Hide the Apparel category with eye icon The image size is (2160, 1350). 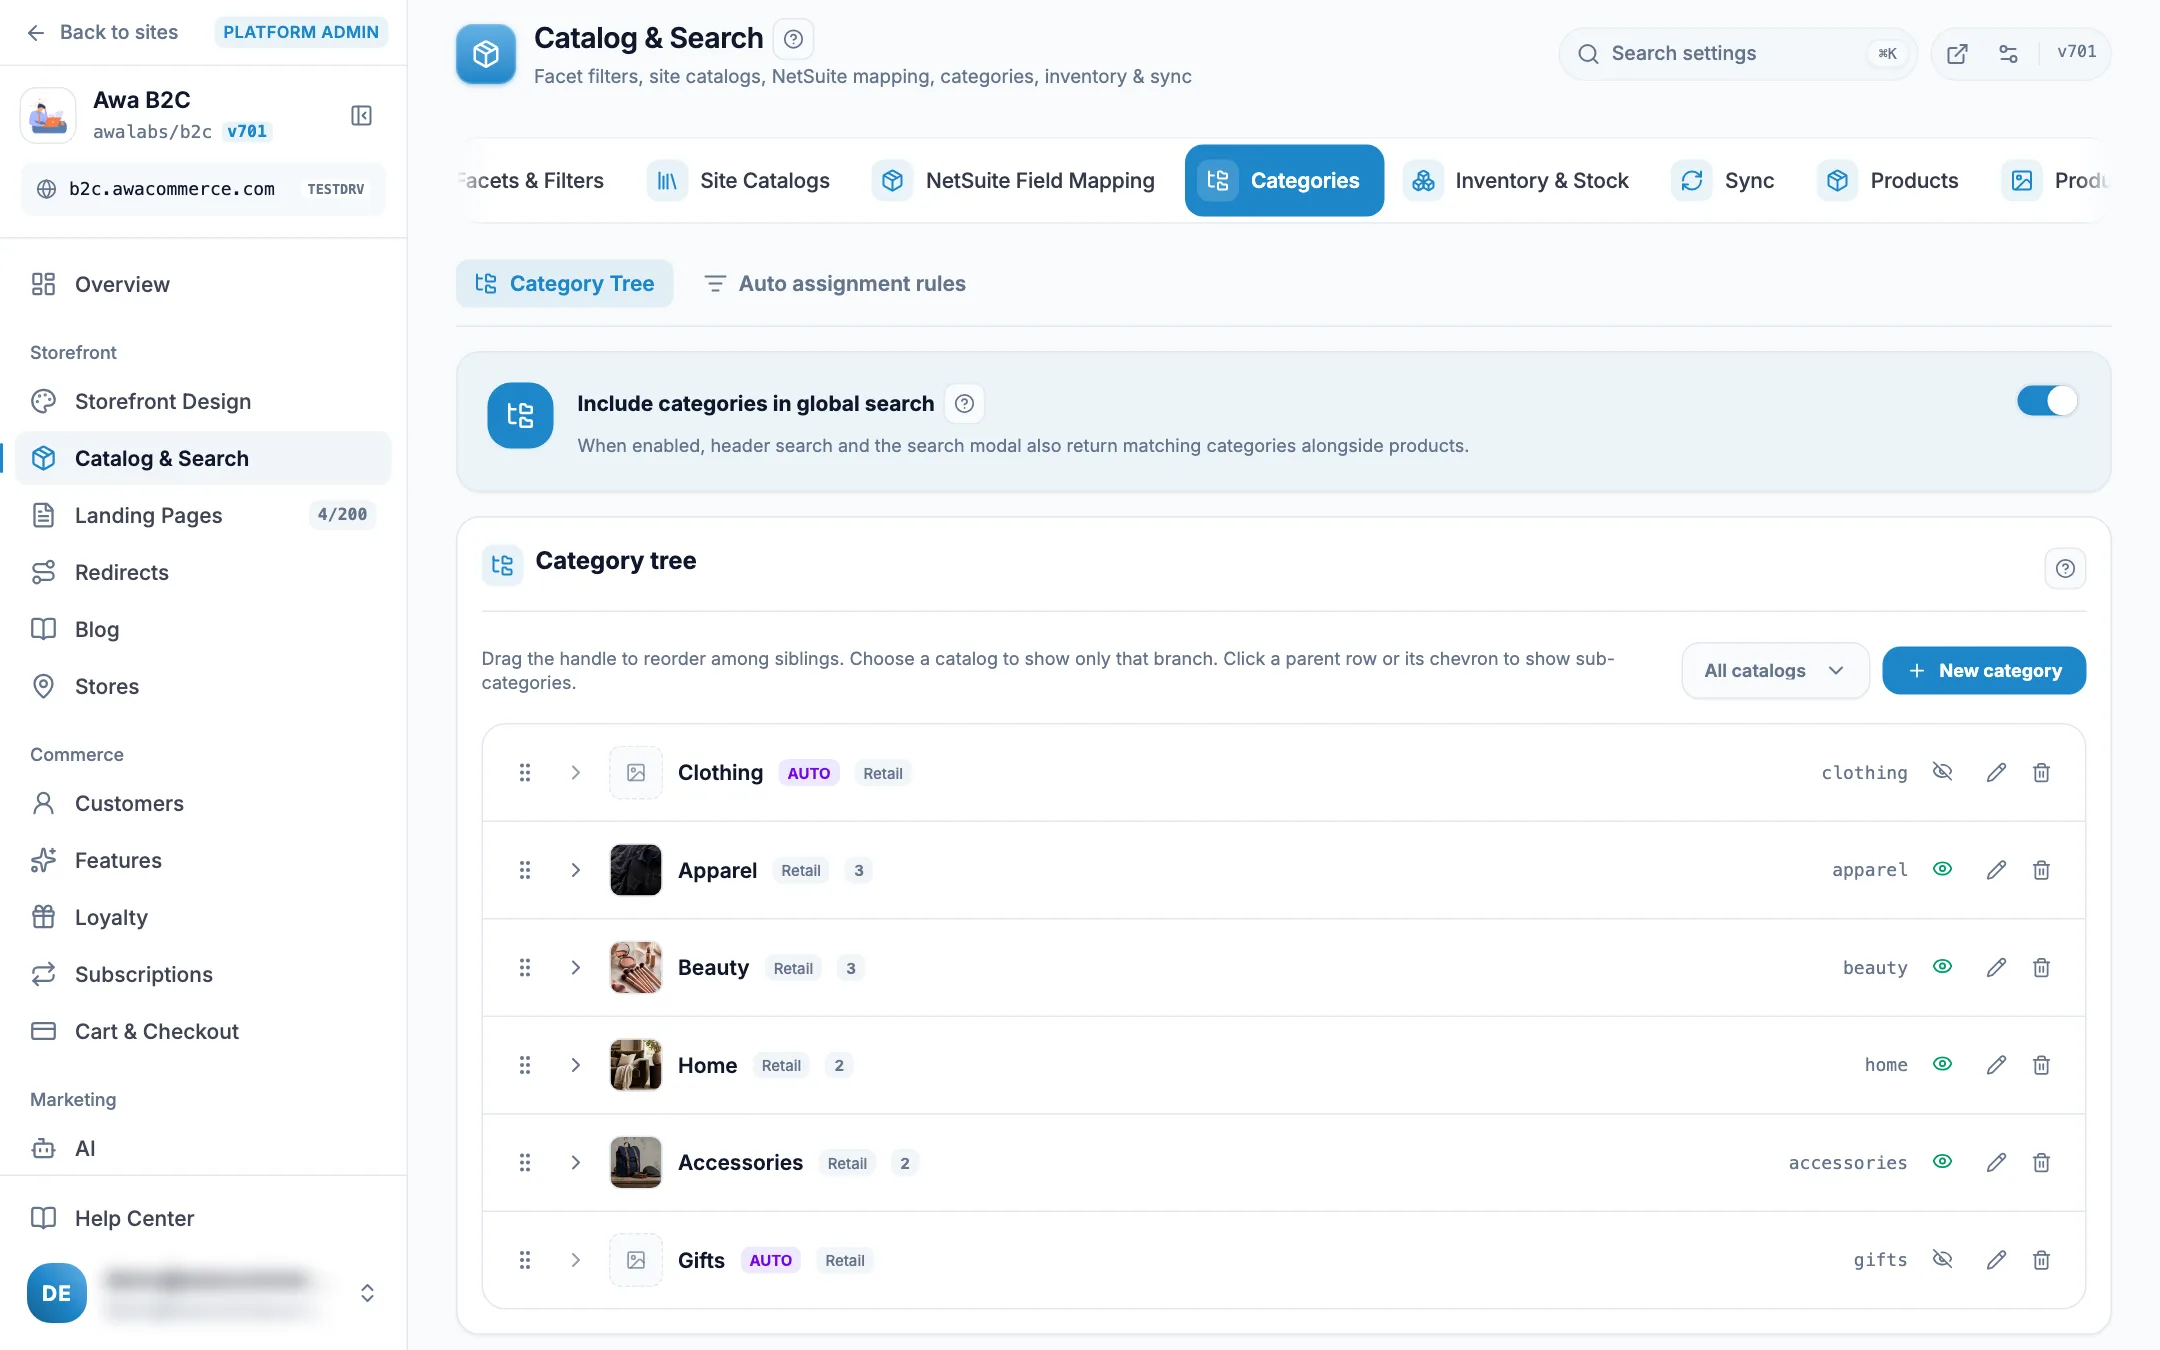(x=1942, y=869)
